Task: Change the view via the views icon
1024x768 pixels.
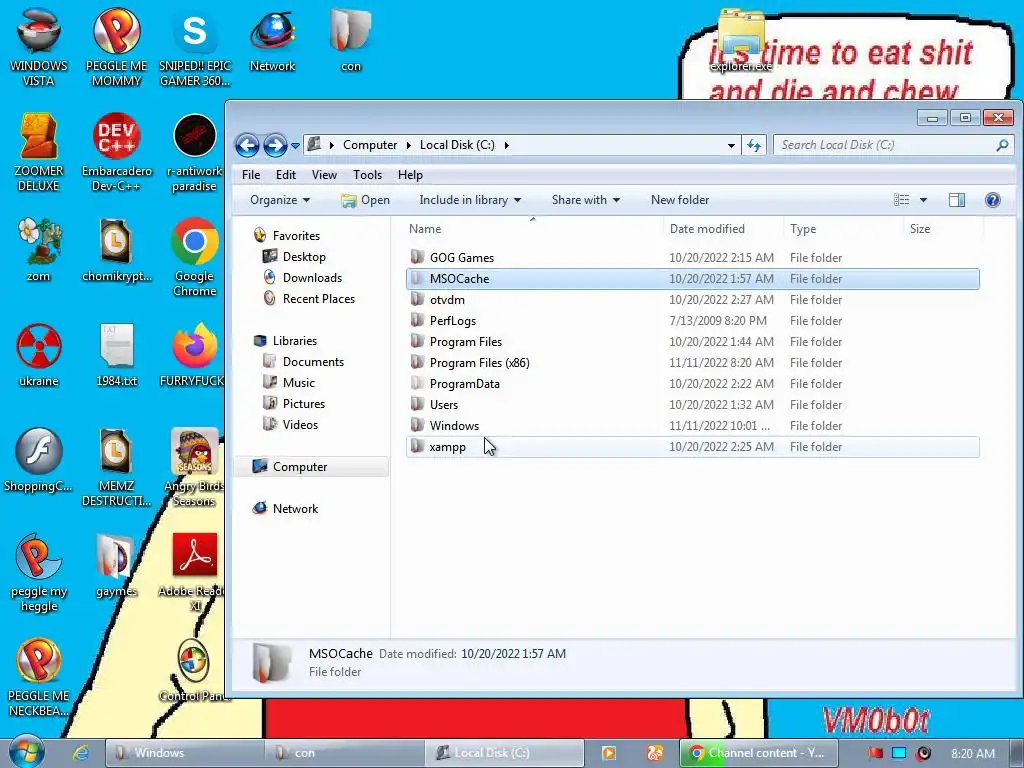Action: click(x=901, y=200)
